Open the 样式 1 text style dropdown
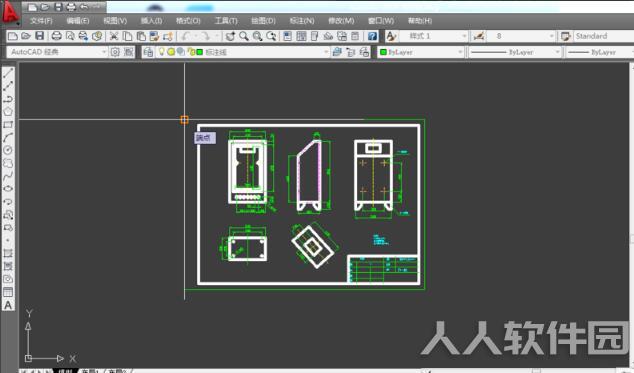The height and width of the screenshot is (373, 634). pyautogui.click(x=433, y=36)
